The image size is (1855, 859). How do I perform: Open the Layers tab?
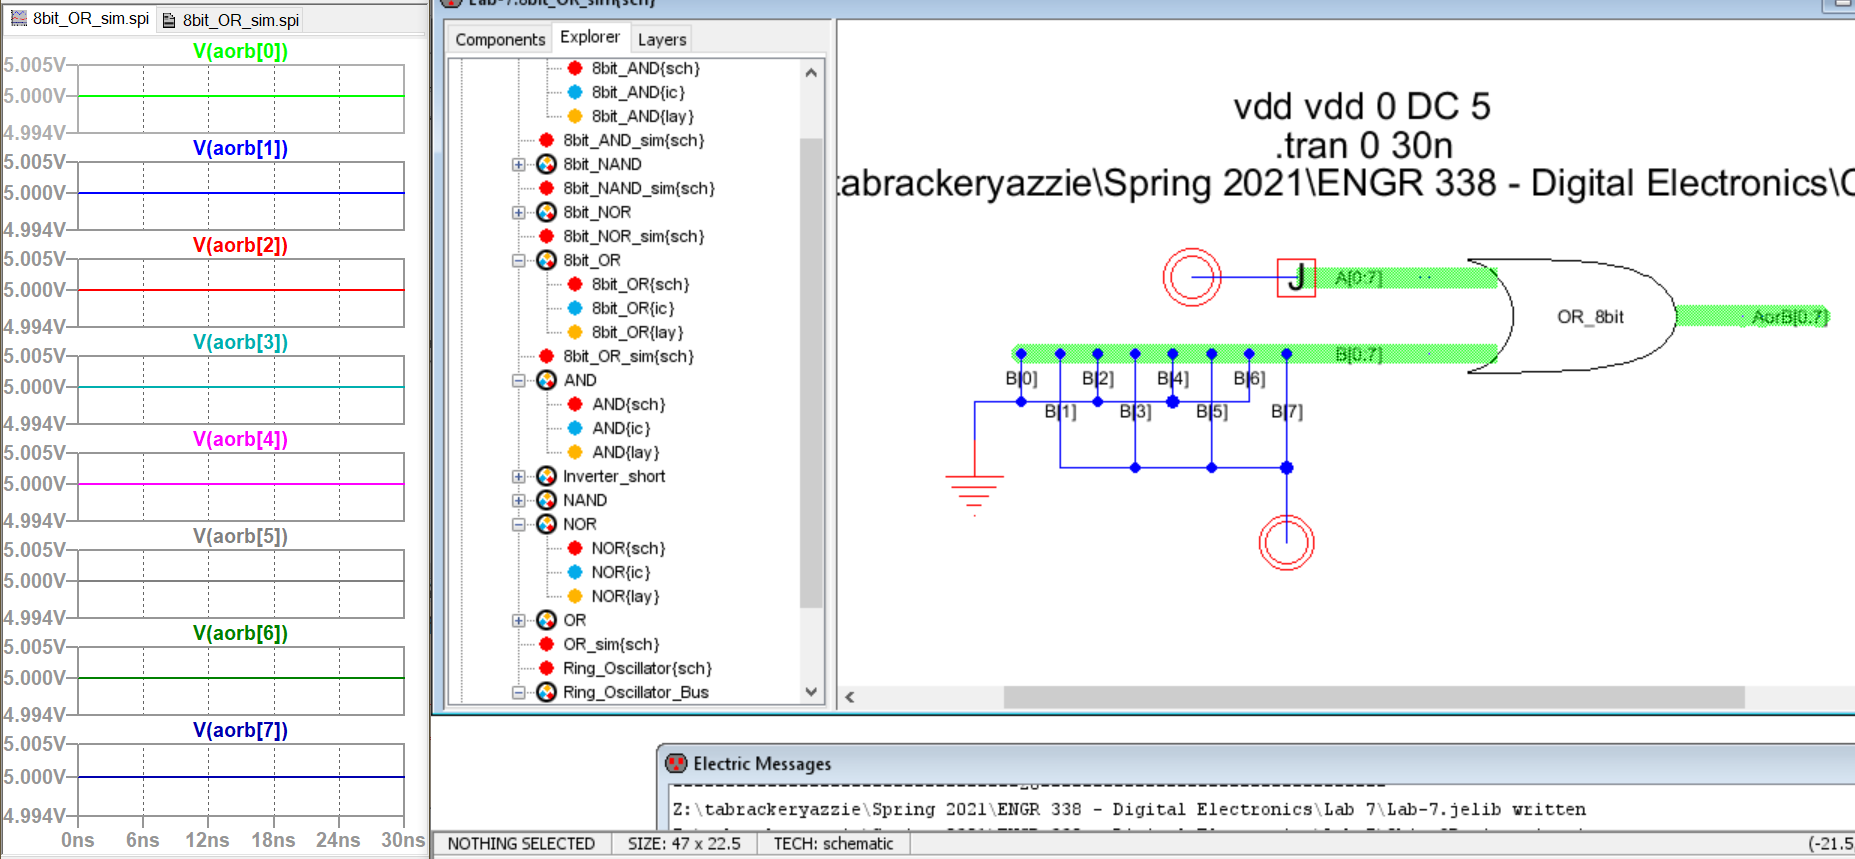[662, 39]
